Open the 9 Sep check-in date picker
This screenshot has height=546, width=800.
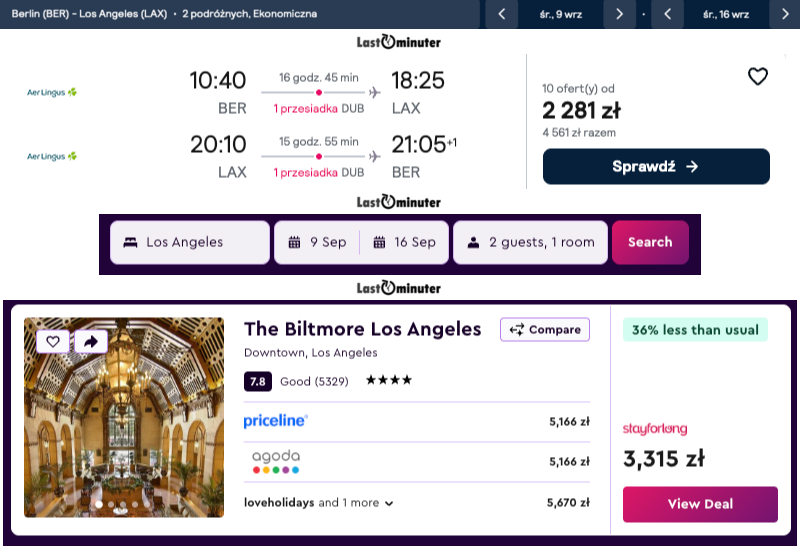[x=317, y=242]
